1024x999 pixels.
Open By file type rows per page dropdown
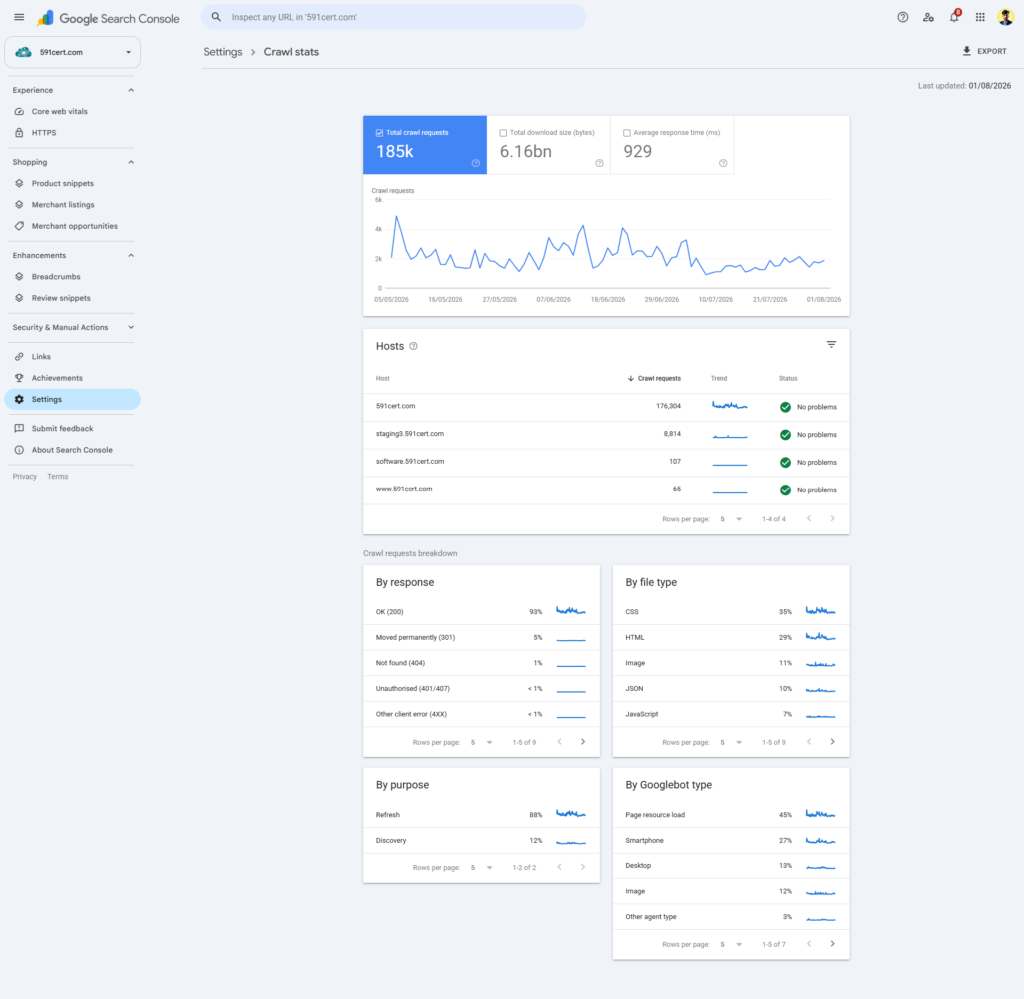[731, 742]
